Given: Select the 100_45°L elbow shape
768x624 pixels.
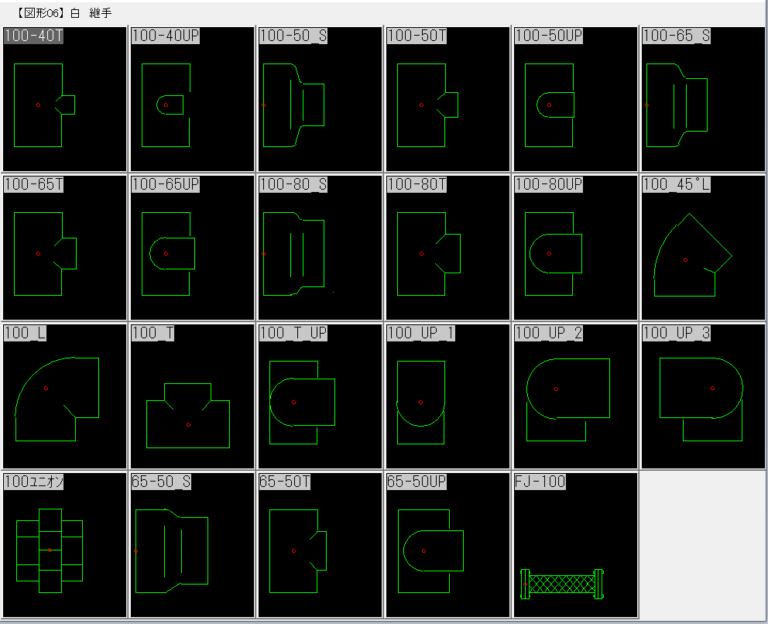Looking at the screenshot, I should click(x=703, y=248).
